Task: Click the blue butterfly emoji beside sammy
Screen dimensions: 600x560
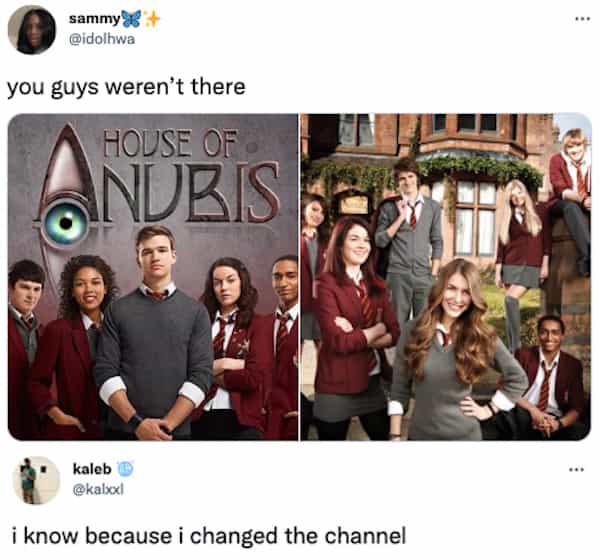Action: coord(131,19)
